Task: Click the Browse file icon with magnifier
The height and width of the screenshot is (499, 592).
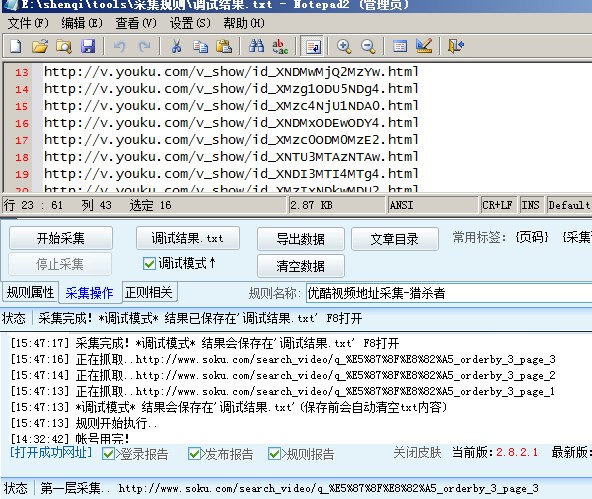Action: pos(63,46)
